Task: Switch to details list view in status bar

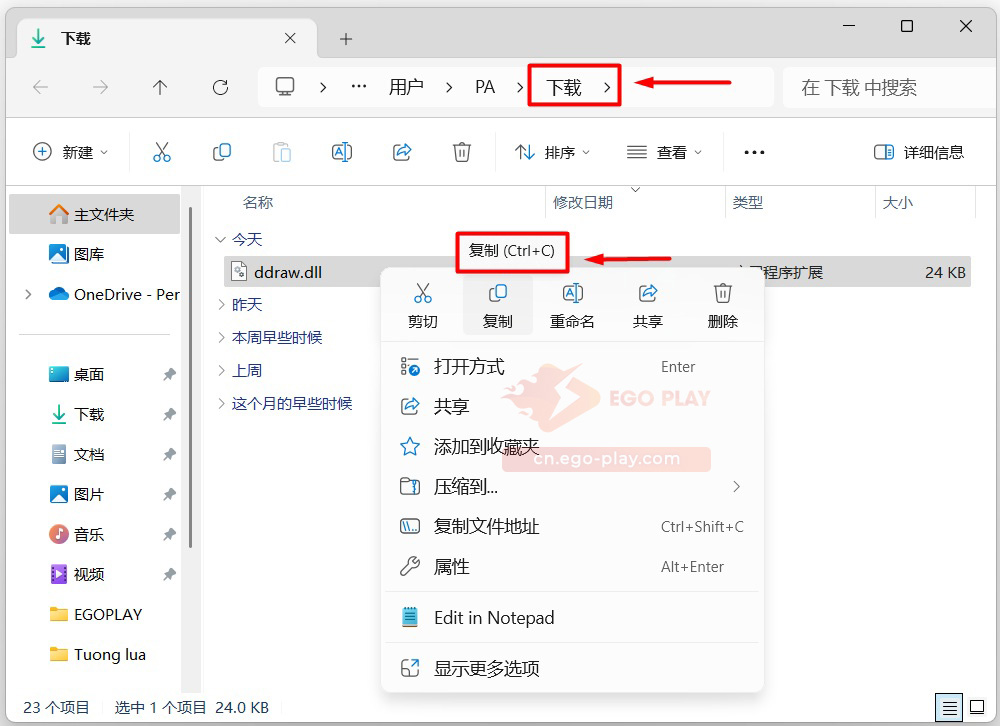Action: pos(949,707)
